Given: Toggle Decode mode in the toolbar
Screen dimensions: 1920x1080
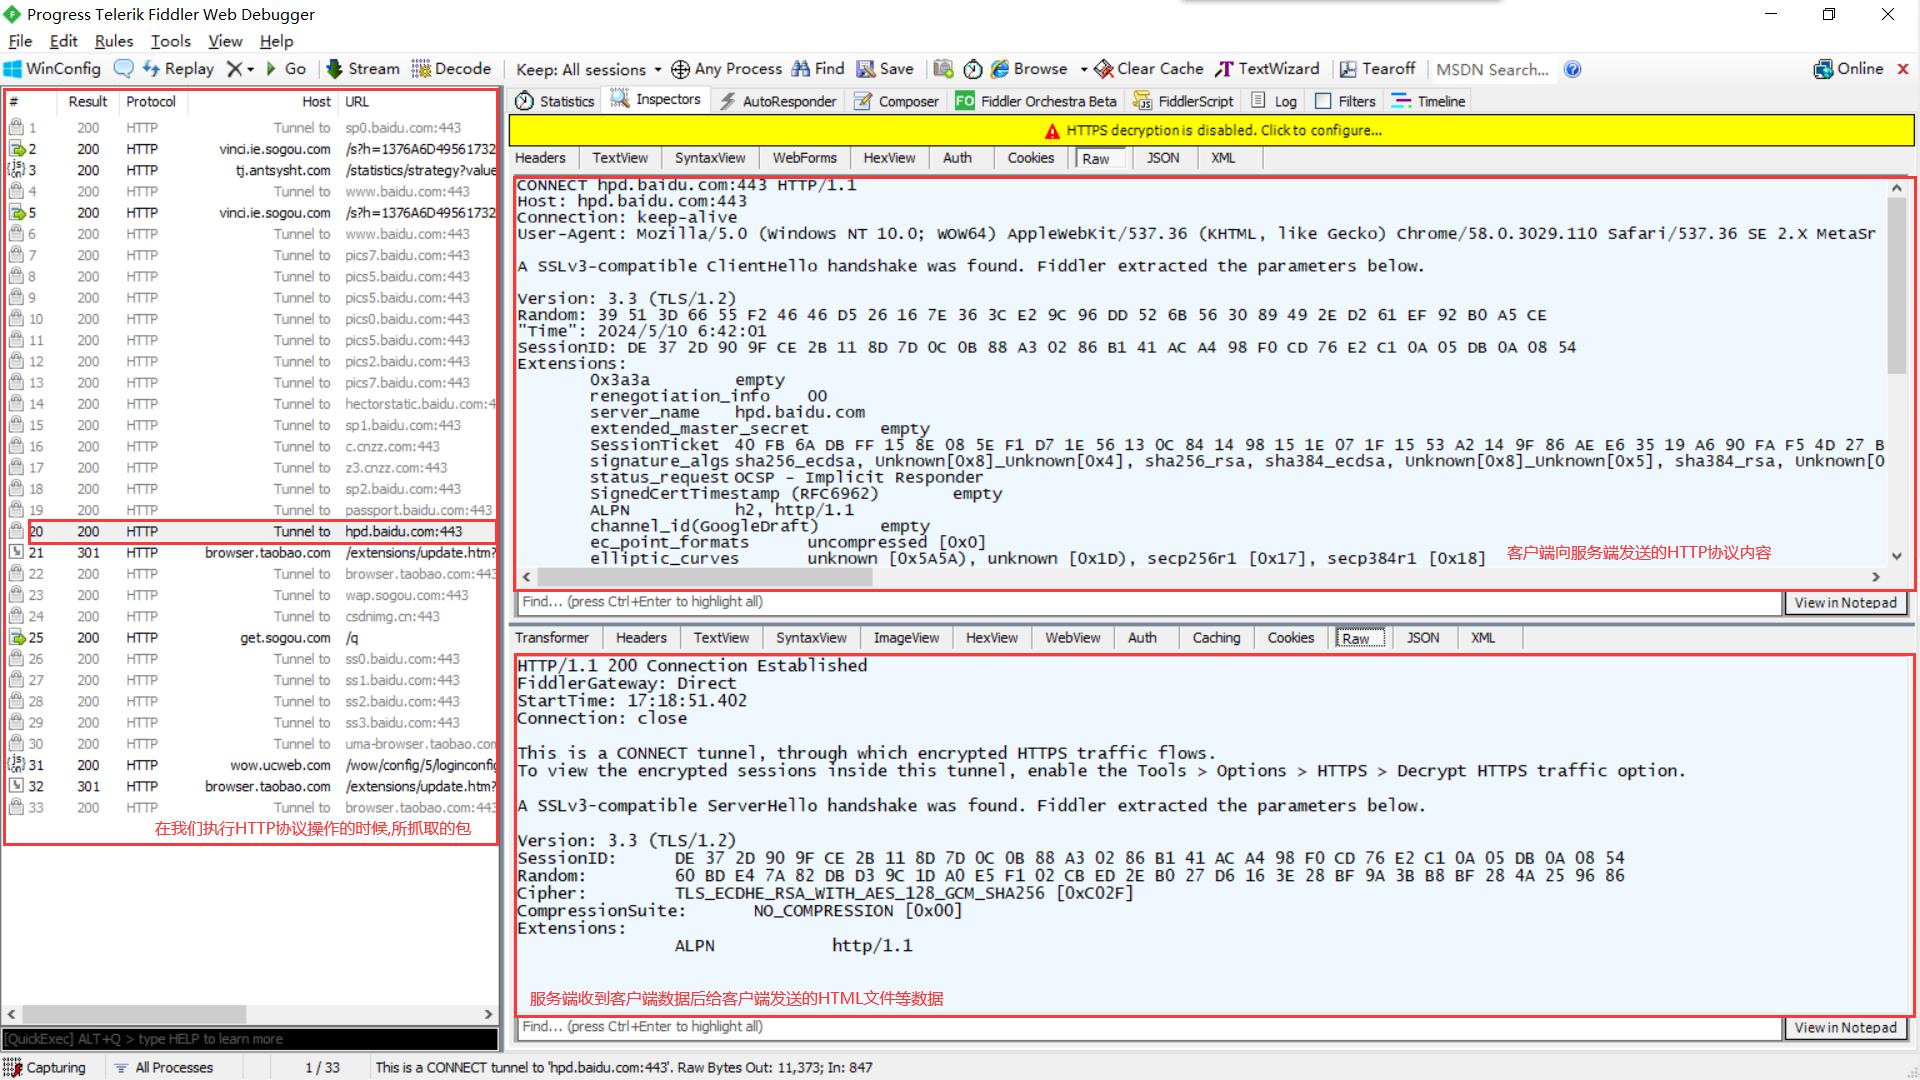Looking at the screenshot, I should [451, 69].
